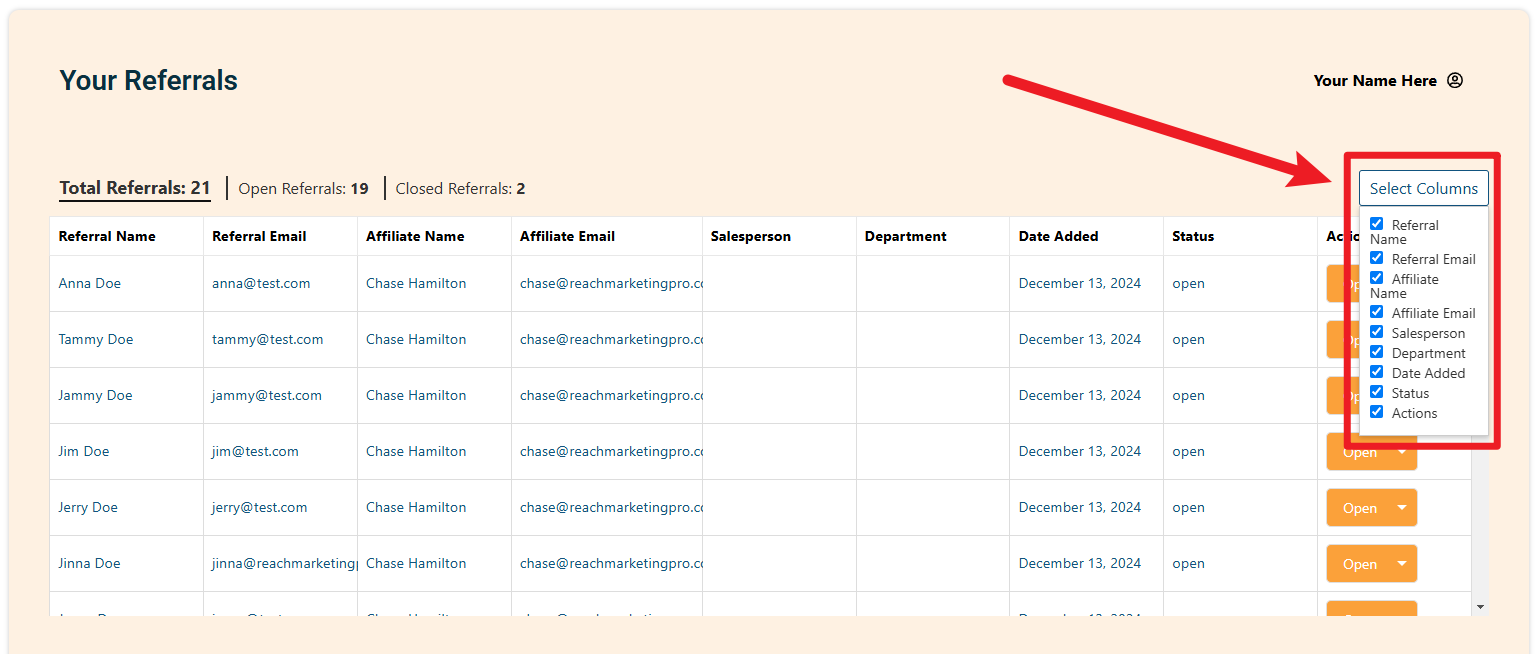
Task: Disable the Affiliate Name column checkbox
Action: pos(1377,278)
